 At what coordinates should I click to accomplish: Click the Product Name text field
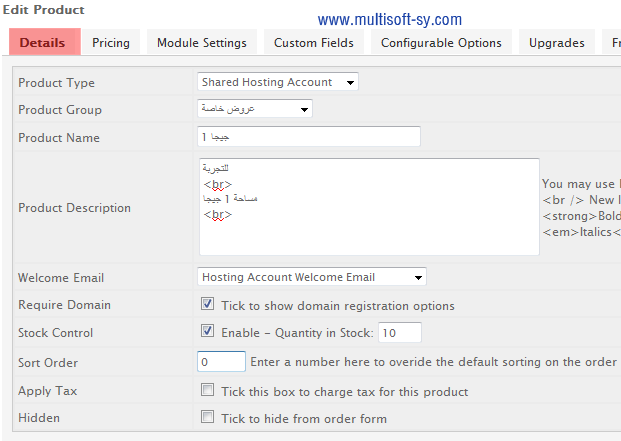pos(309,137)
